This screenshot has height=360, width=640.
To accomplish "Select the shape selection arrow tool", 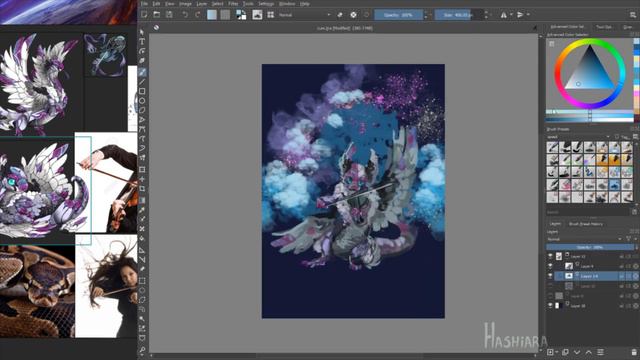I will pyautogui.click(x=142, y=32).
